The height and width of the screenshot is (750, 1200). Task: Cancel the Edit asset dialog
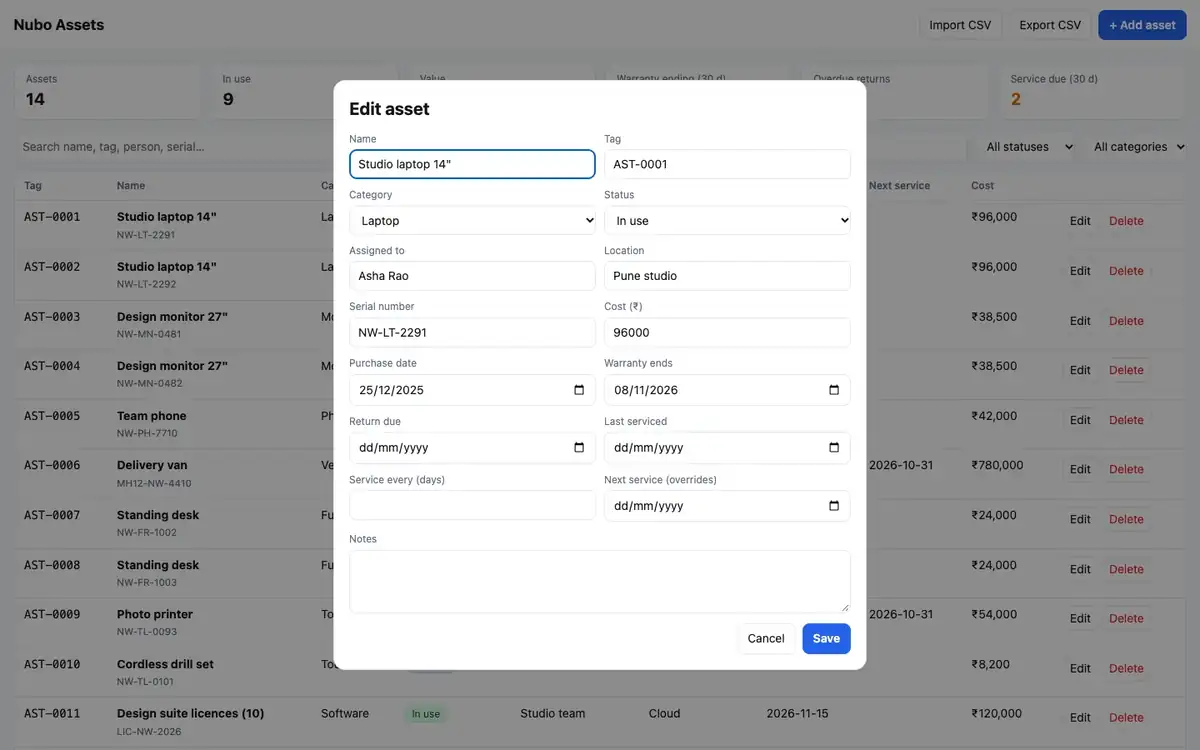pyautogui.click(x=766, y=639)
